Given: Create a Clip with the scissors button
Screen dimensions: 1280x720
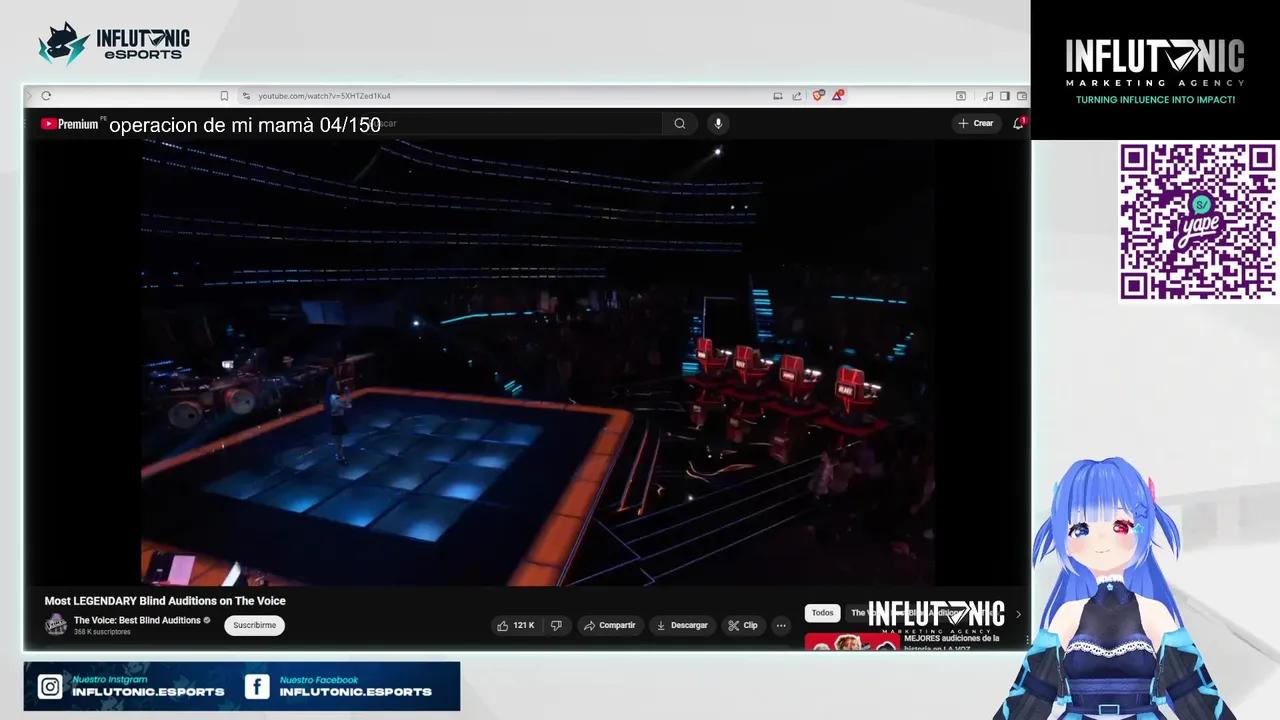Looking at the screenshot, I should pyautogui.click(x=743, y=625).
